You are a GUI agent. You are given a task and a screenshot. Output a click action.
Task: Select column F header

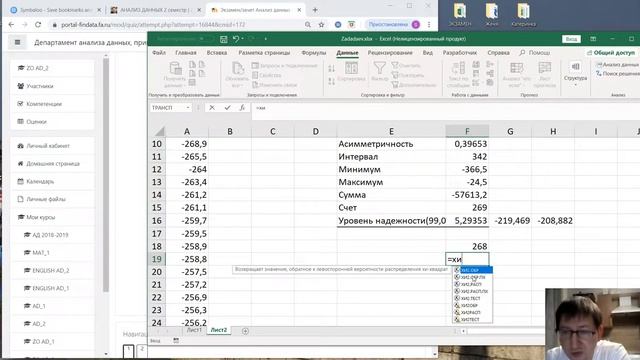click(x=467, y=131)
